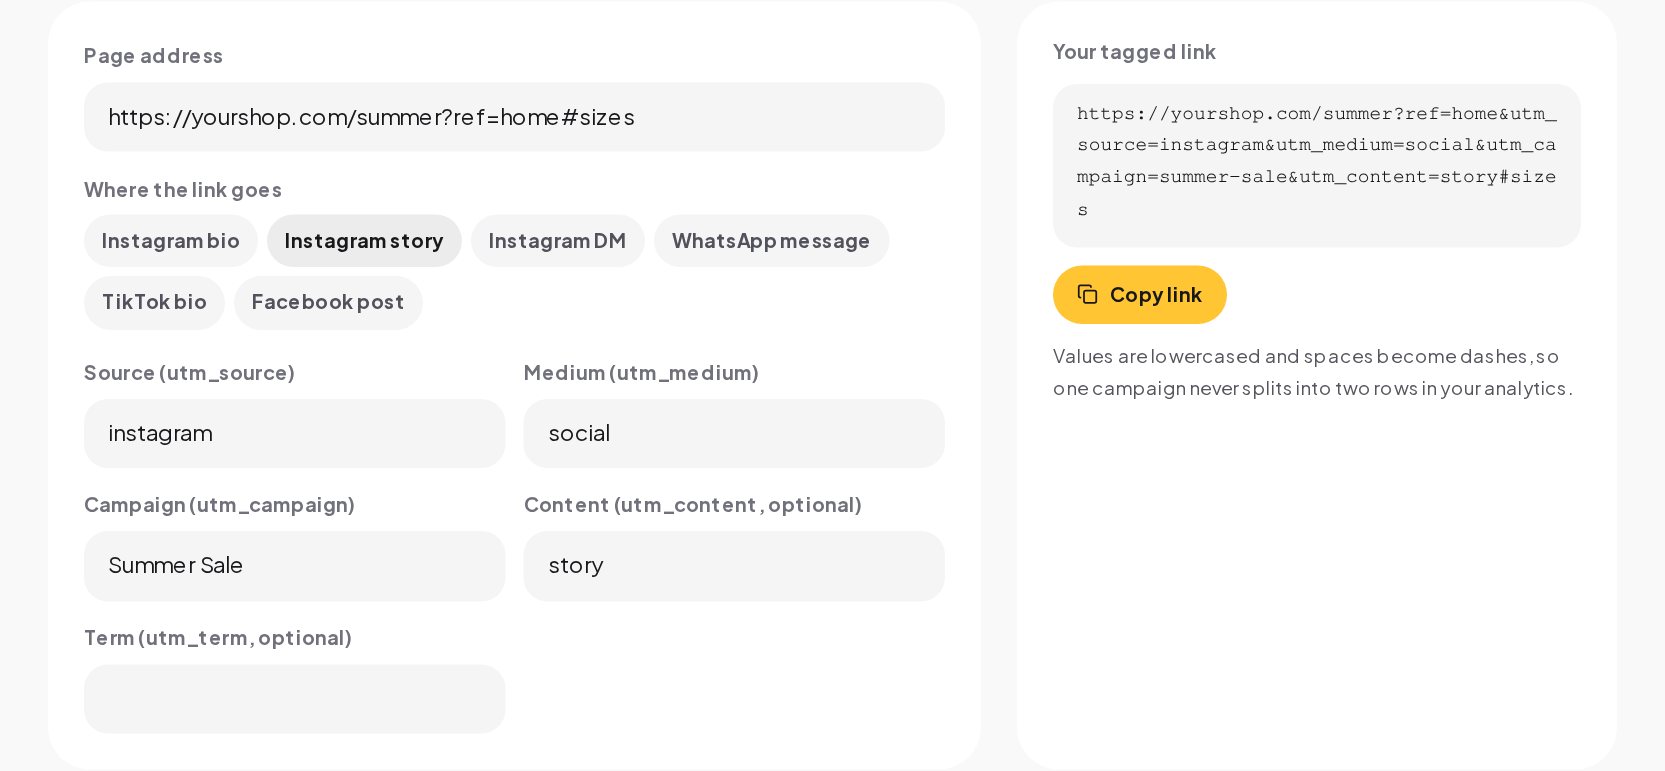Screen dimensions: 1665x771
Task: Click the generated tagged link text box
Action: click(1316, 165)
